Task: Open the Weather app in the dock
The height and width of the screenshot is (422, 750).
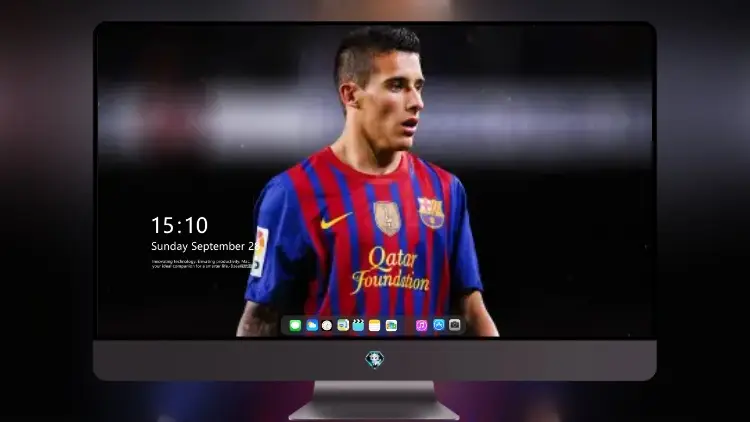Action: pos(312,326)
